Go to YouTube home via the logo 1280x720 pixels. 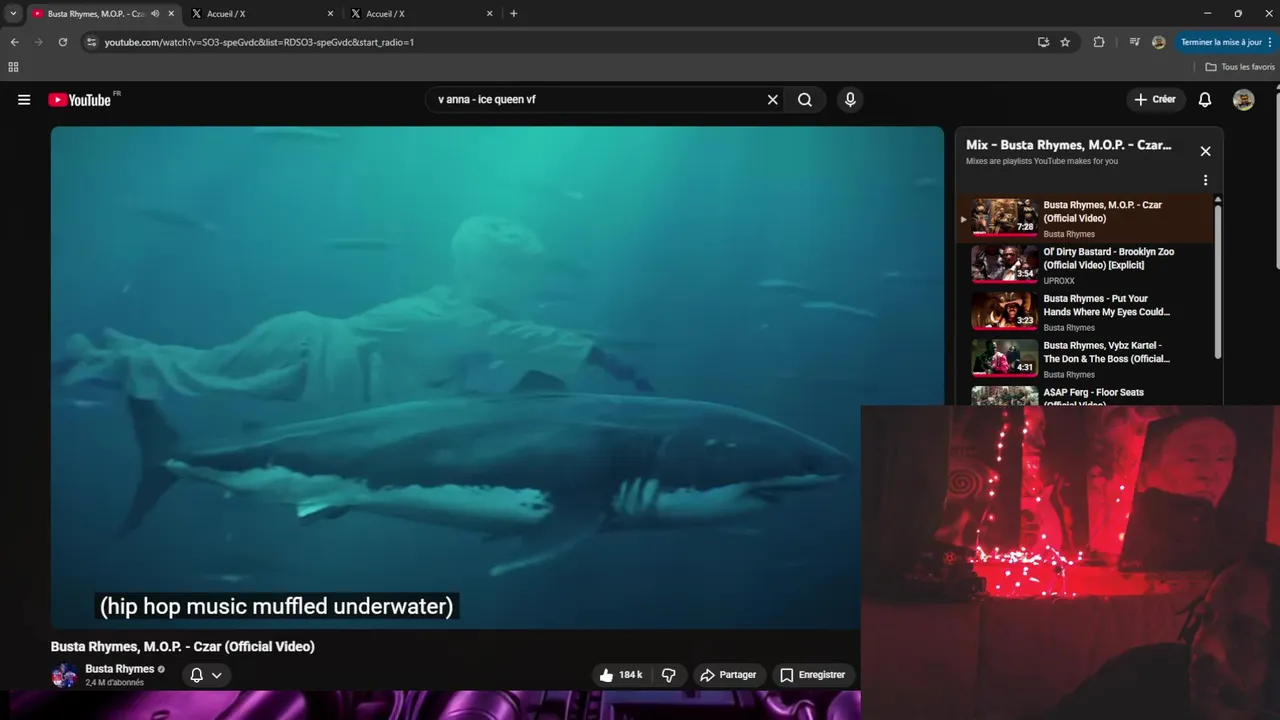[x=80, y=100]
